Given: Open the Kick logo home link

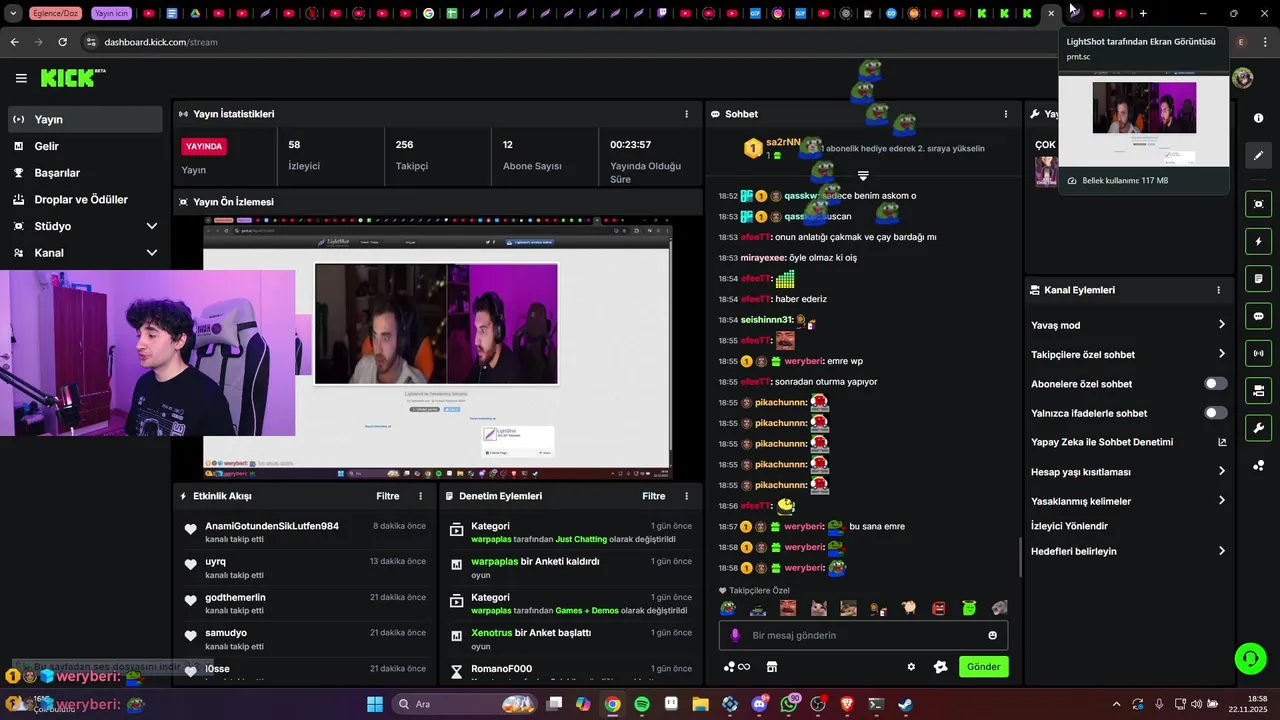Looking at the screenshot, I should (73, 78).
